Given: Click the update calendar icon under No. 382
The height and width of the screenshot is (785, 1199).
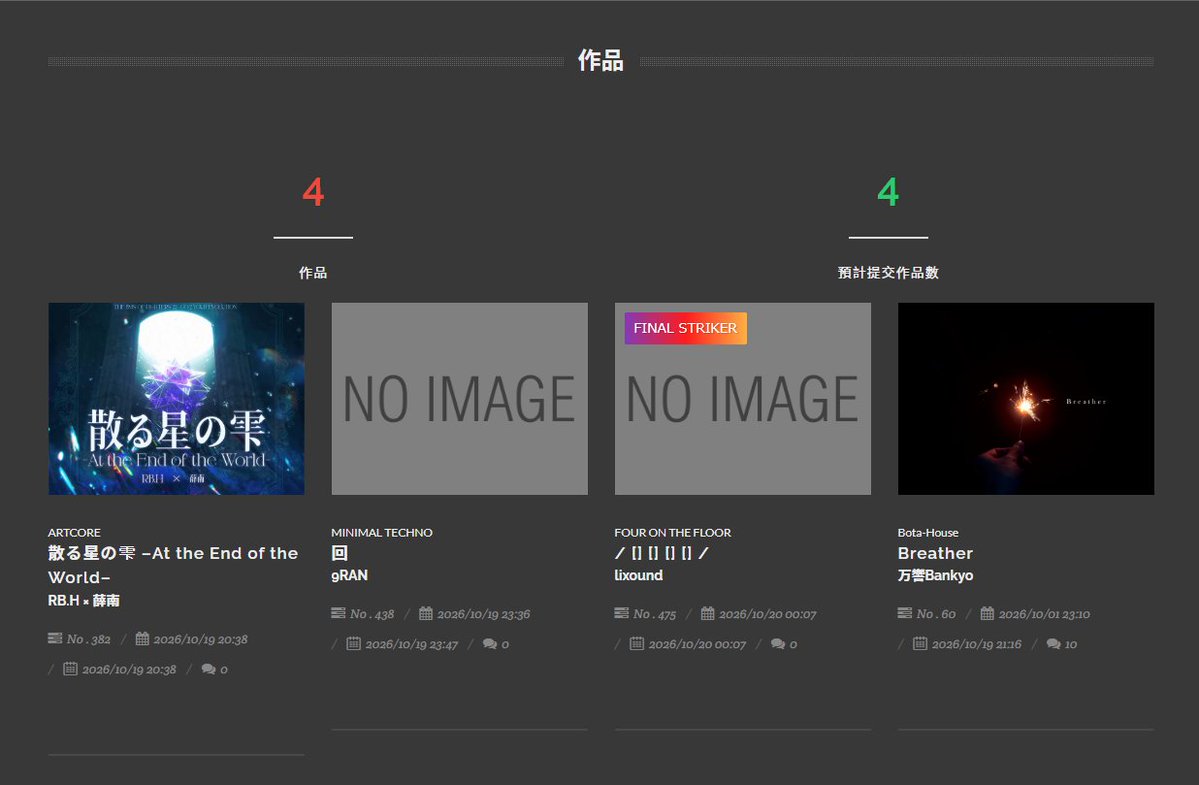Looking at the screenshot, I should click(70, 669).
